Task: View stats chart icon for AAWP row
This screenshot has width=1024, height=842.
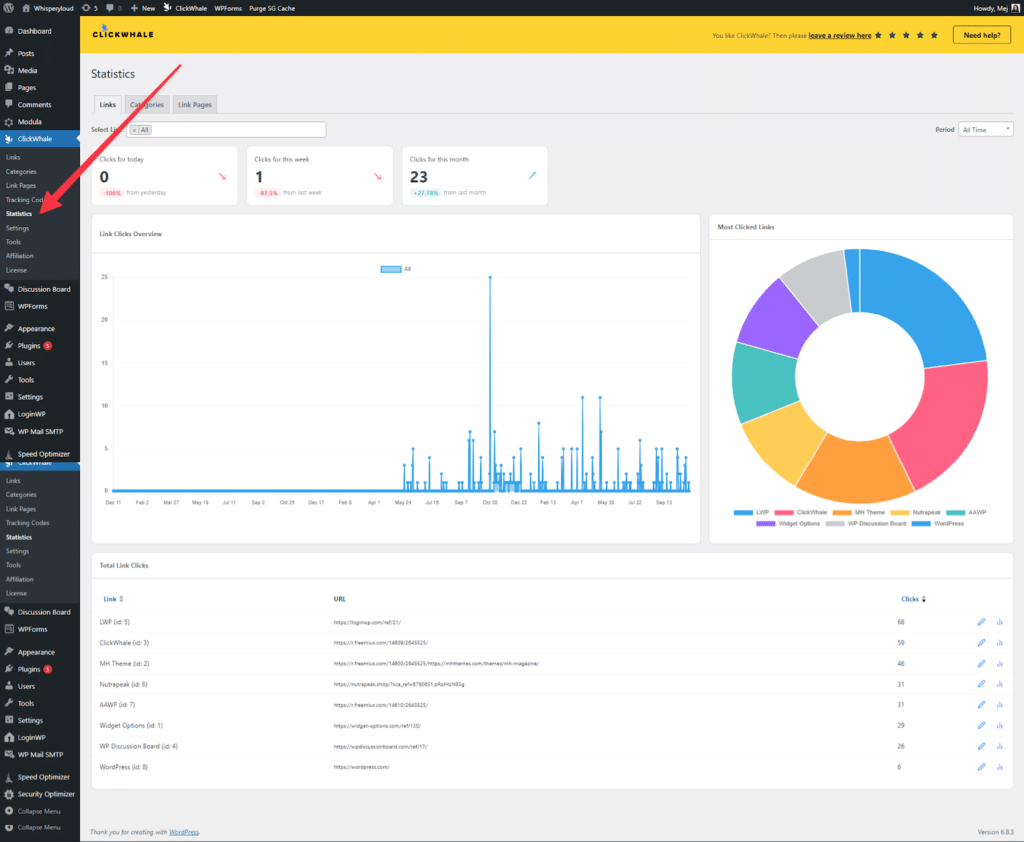Action: [x=999, y=705]
